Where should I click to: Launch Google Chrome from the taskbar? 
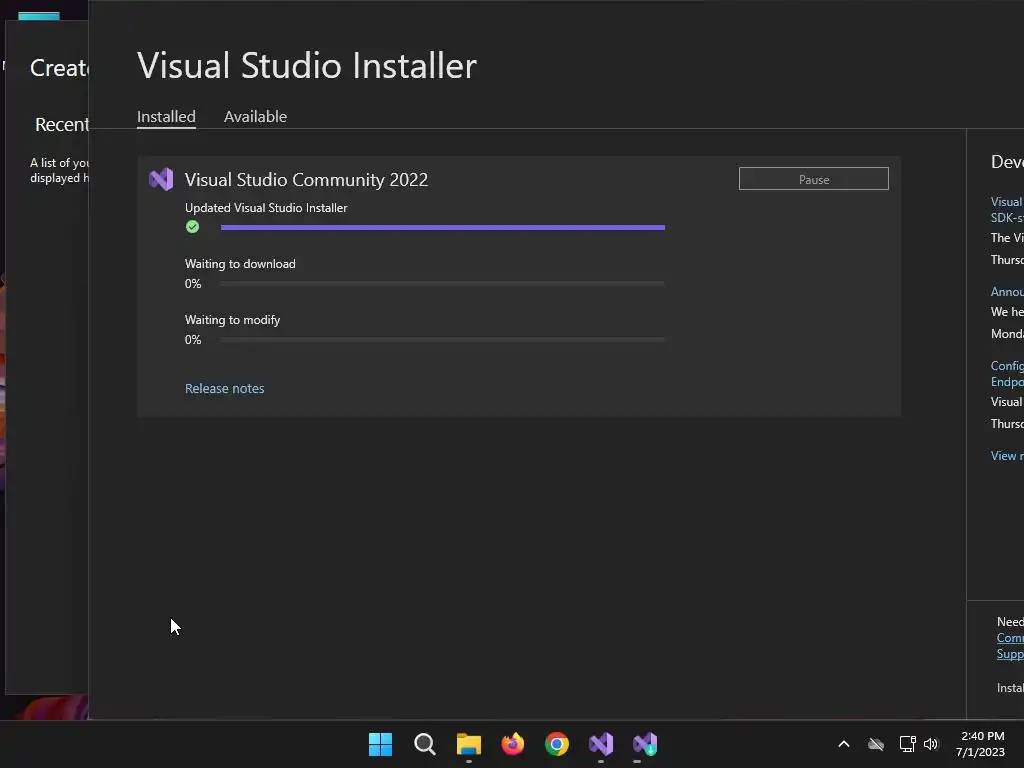tap(556, 744)
